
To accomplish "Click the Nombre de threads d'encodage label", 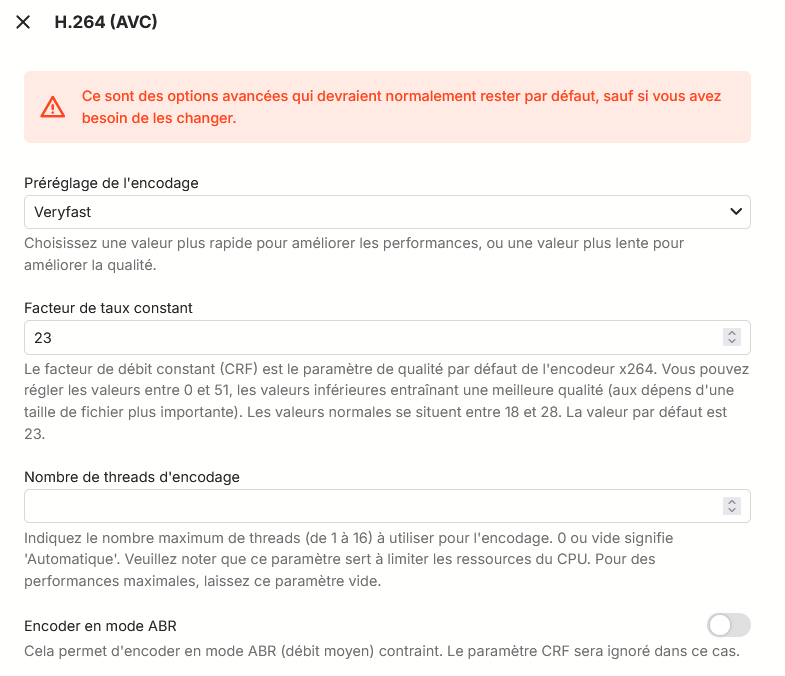I will 132,477.
